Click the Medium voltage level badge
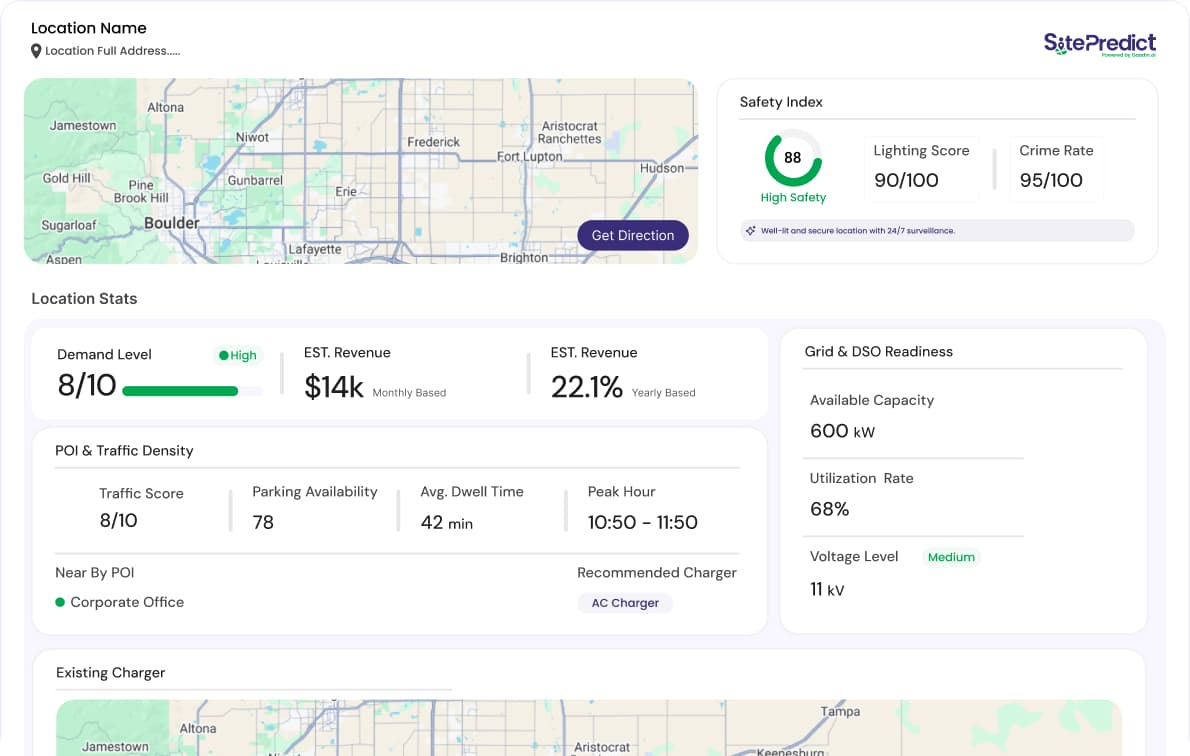This screenshot has height=756, width=1190. point(951,557)
